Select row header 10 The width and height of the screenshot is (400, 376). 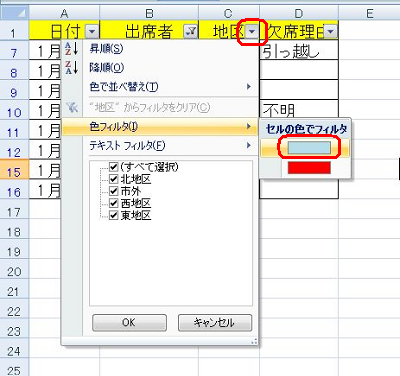(14, 110)
